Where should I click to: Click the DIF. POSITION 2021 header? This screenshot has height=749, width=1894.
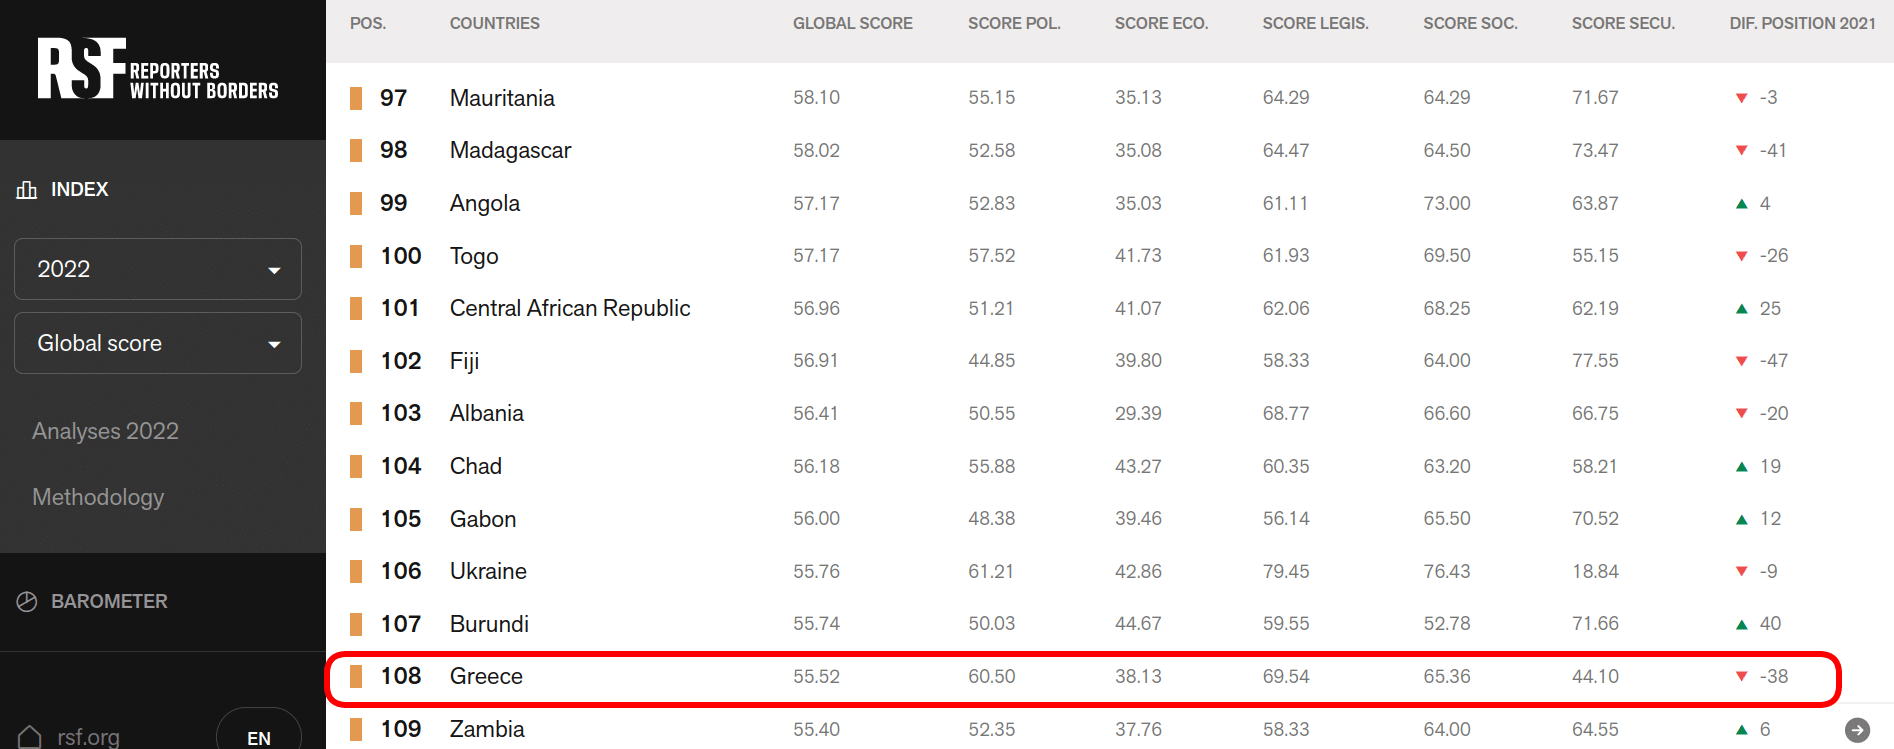click(1802, 23)
